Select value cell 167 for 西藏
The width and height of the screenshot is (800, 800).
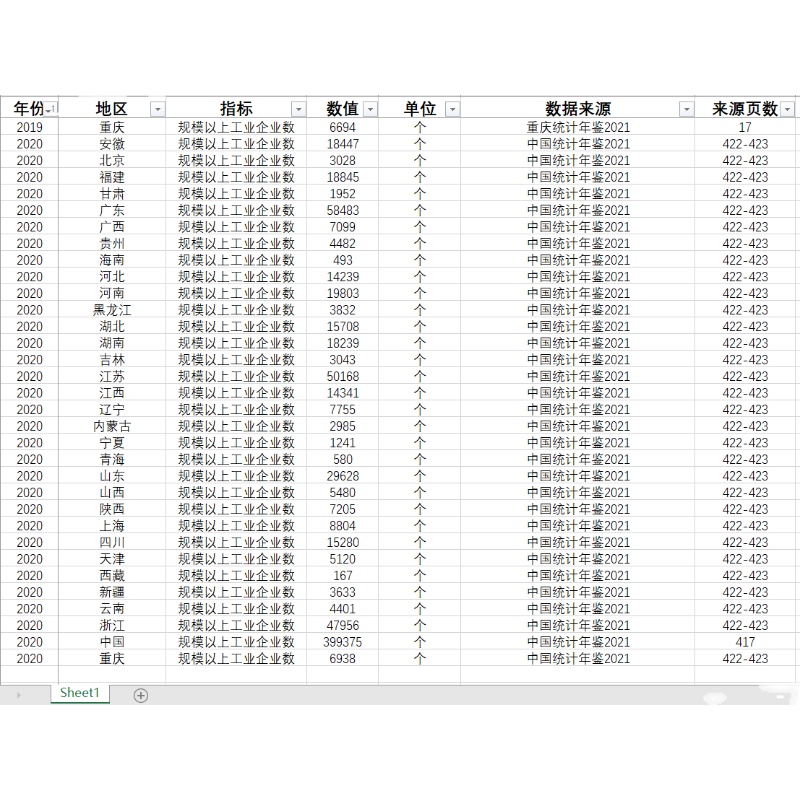(342, 575)
